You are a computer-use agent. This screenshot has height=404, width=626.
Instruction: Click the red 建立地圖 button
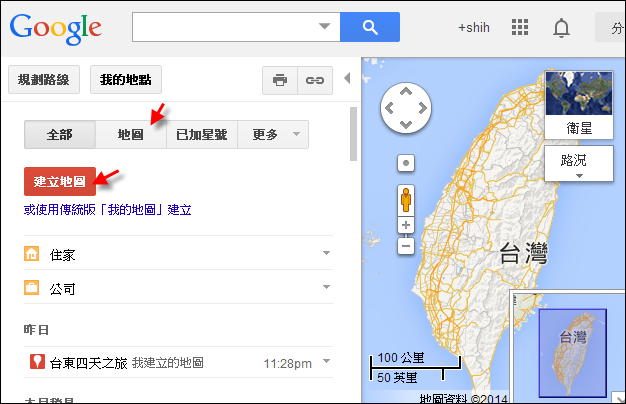coord(60,182)
